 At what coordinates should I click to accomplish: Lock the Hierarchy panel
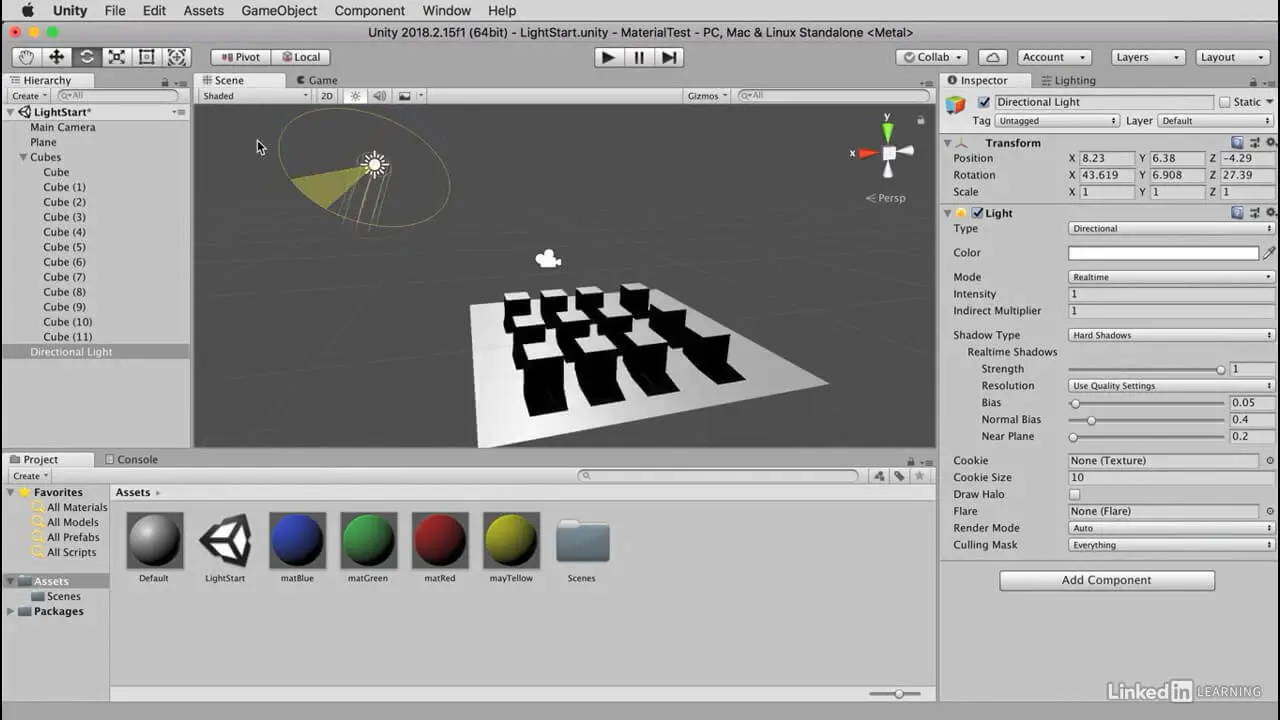[165, 81]
